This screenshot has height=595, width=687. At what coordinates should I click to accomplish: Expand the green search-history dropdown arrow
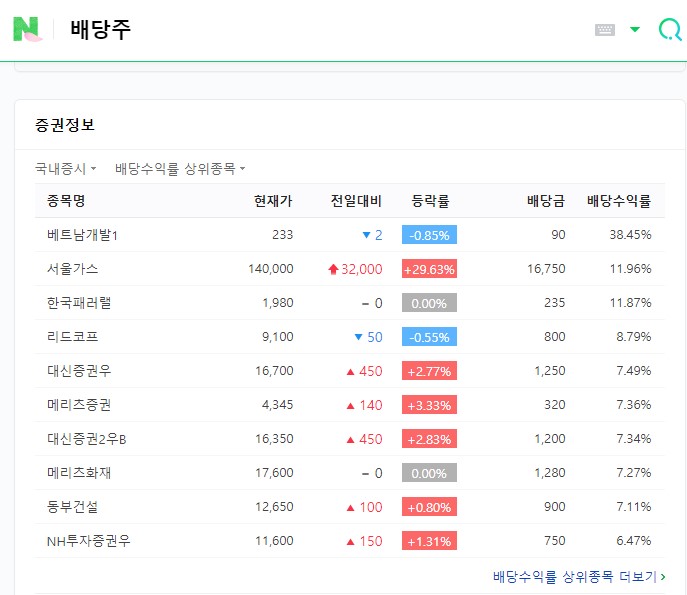point(634,29)
